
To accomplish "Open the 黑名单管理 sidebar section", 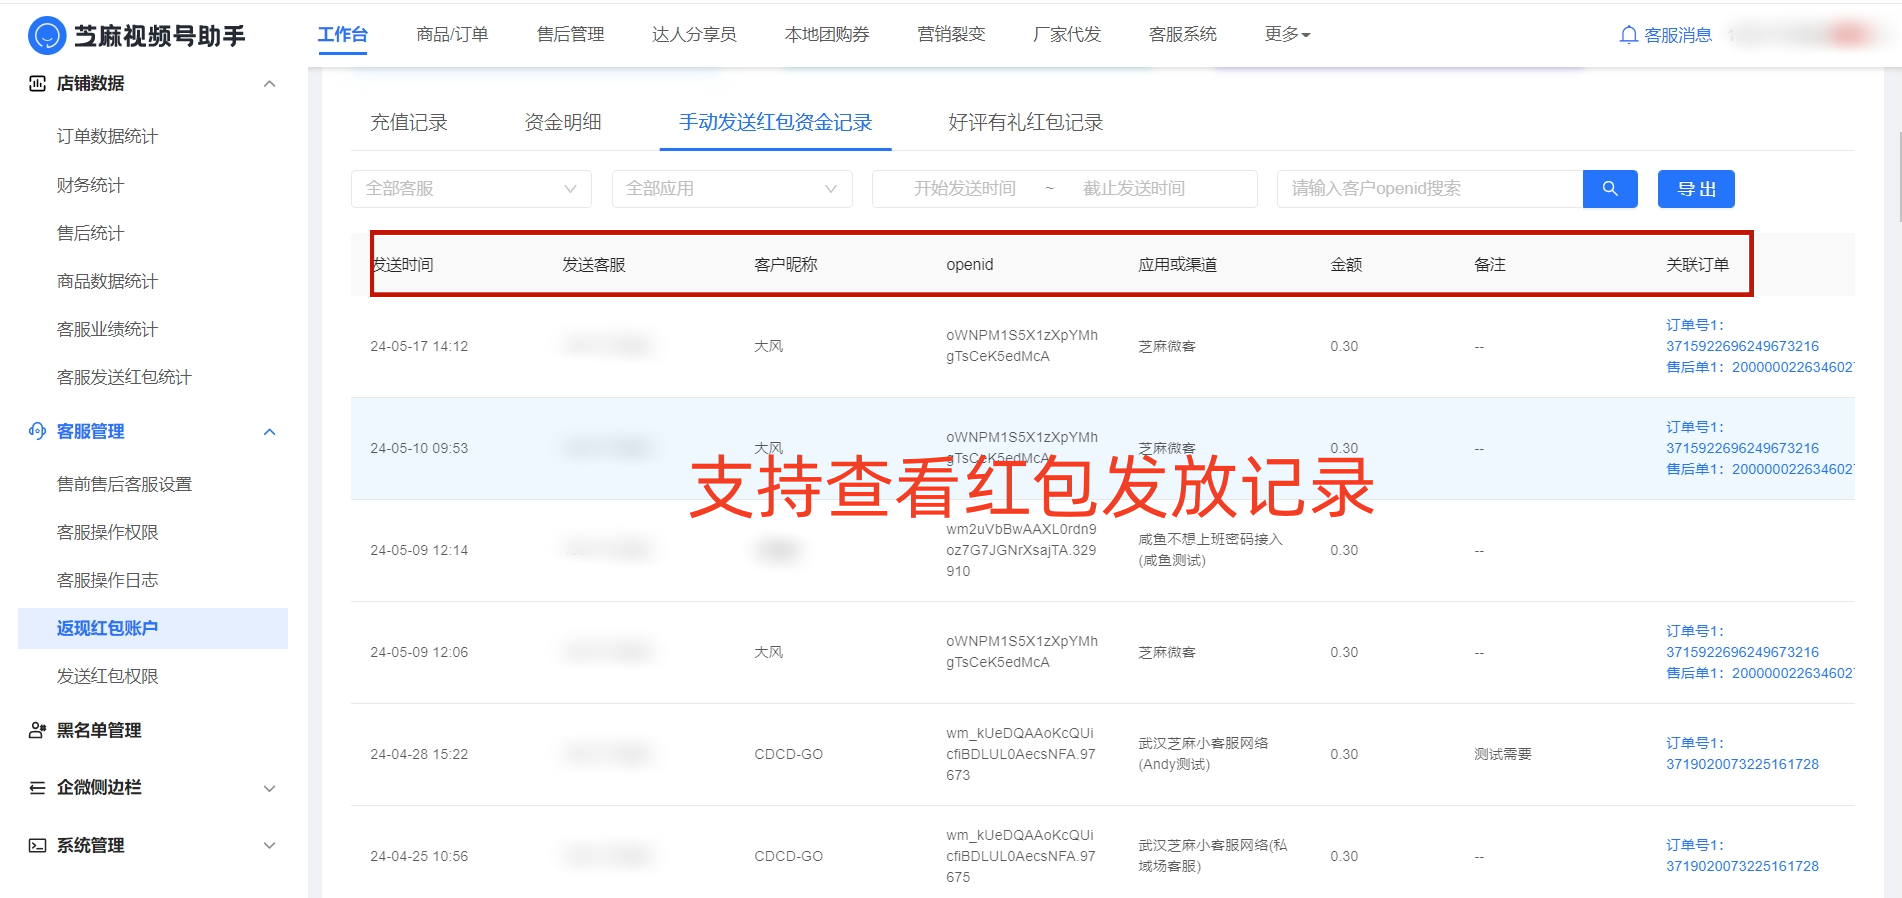I will [x=99, y=730].
